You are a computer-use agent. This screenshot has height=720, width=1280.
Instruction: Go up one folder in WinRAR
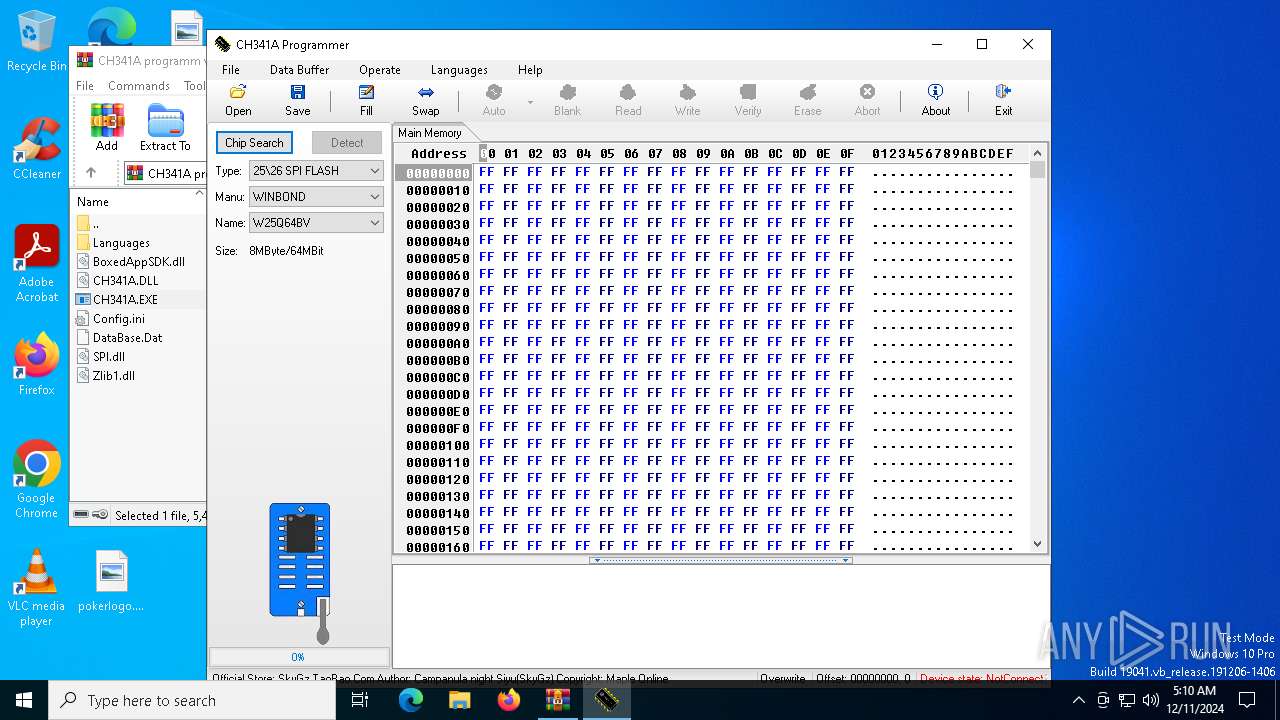[90, 173]
